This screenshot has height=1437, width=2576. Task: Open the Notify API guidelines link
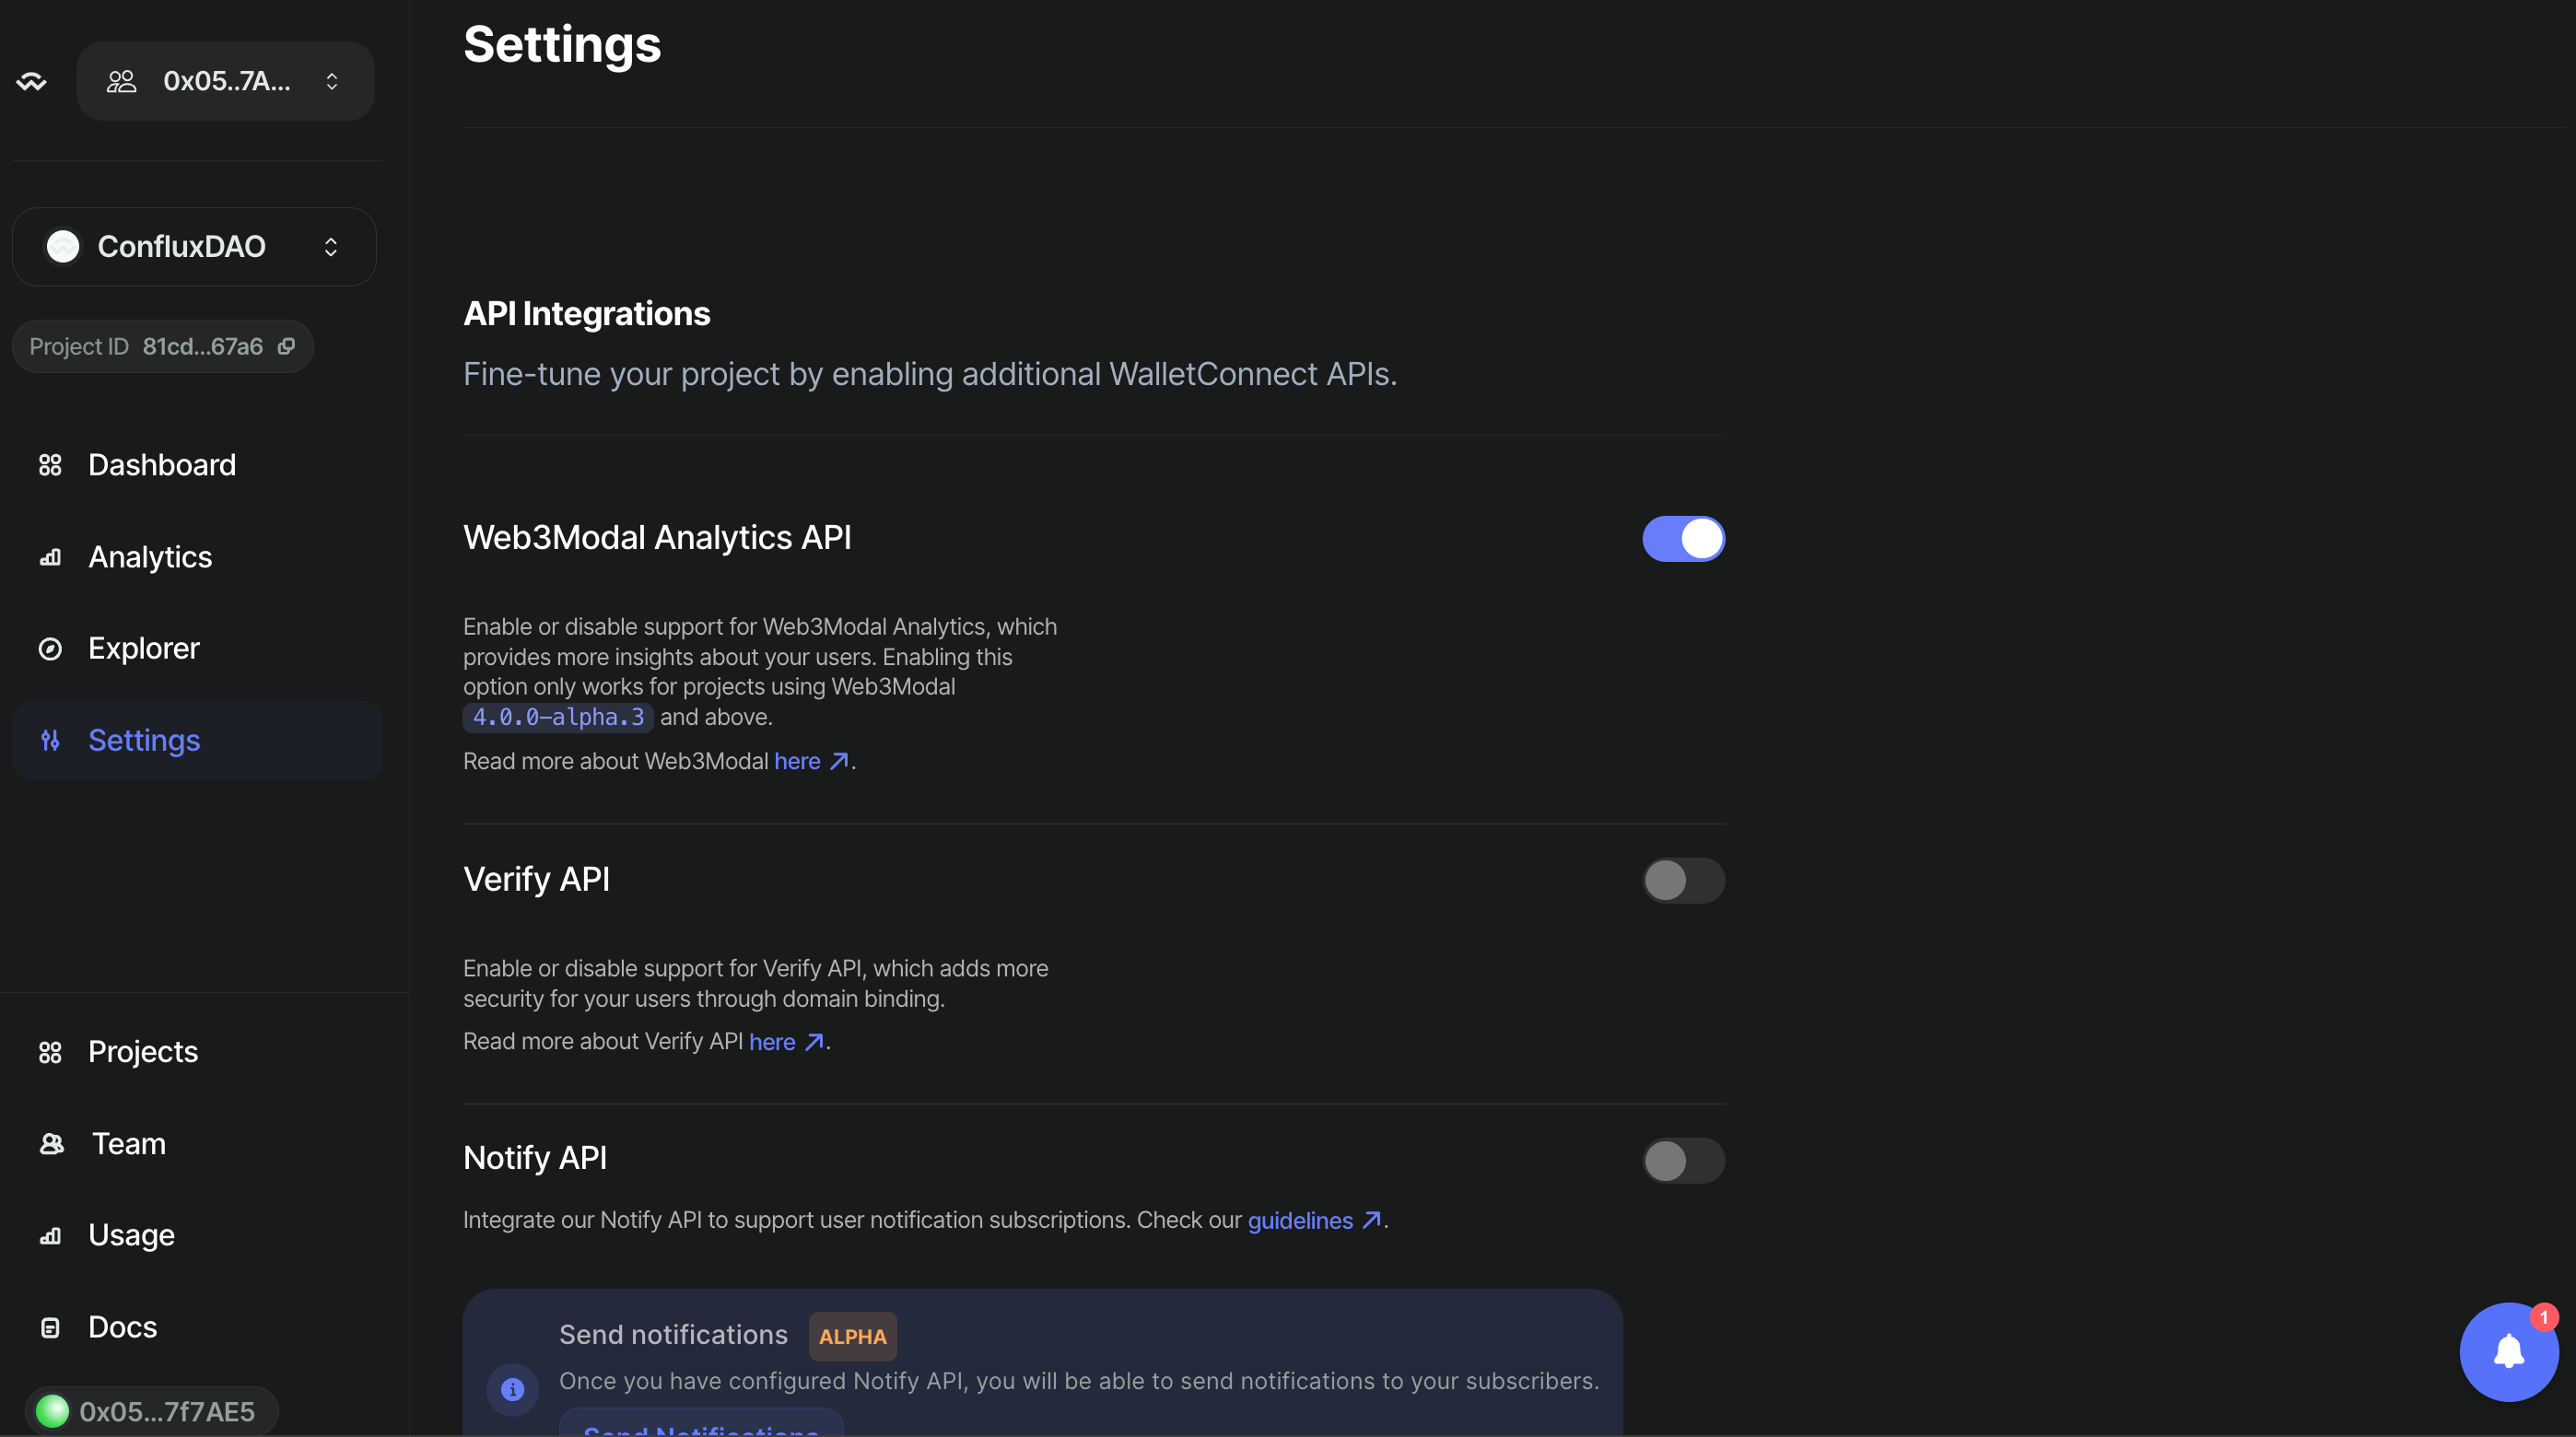[1303, 1220]
